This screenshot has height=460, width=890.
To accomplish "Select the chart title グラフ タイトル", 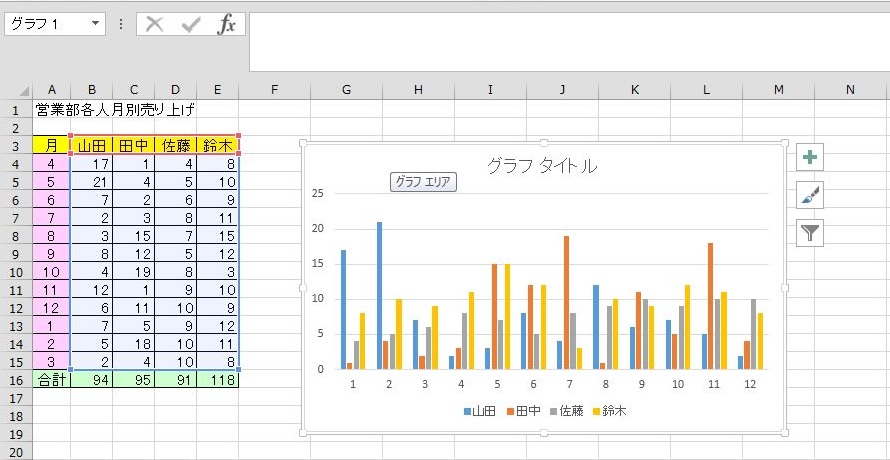I will tap(541, 167).
